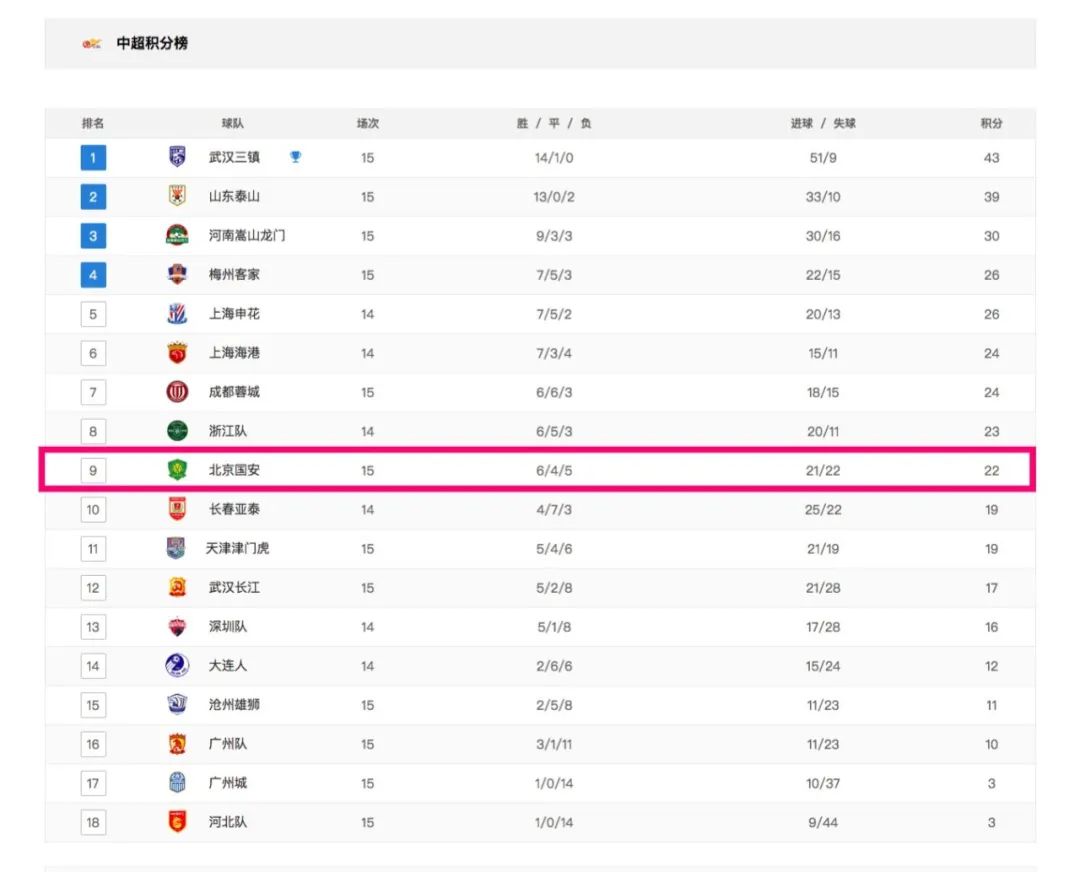Open the 上海海港 team name link
Viewport: 1080px width, 872px height.
point(234,353)
